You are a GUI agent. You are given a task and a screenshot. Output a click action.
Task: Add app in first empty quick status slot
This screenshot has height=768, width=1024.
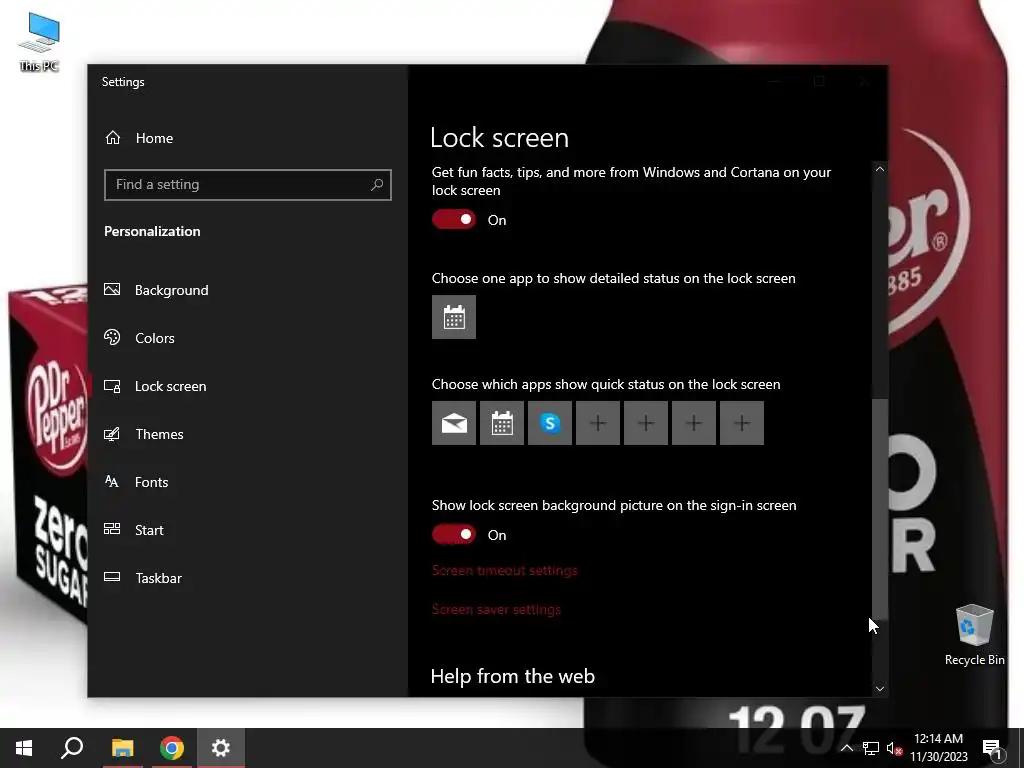(x=598, y=423)
